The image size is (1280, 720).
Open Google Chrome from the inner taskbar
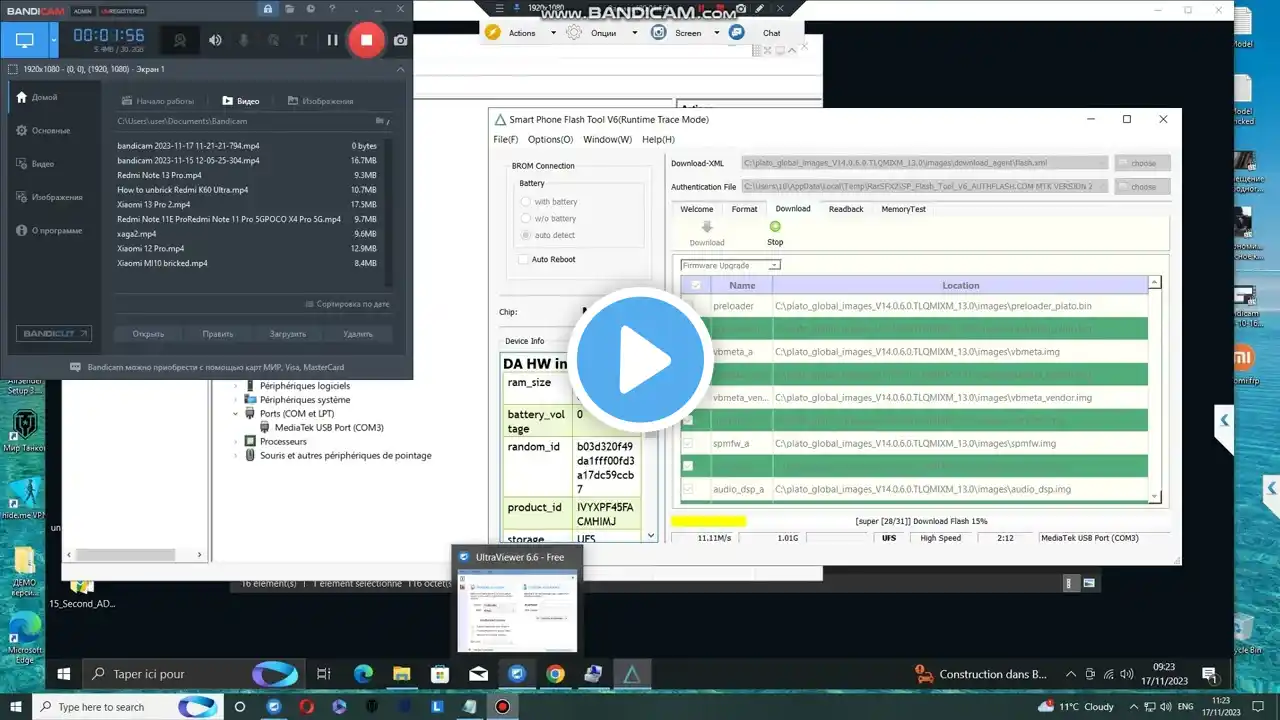coord(555,674)
